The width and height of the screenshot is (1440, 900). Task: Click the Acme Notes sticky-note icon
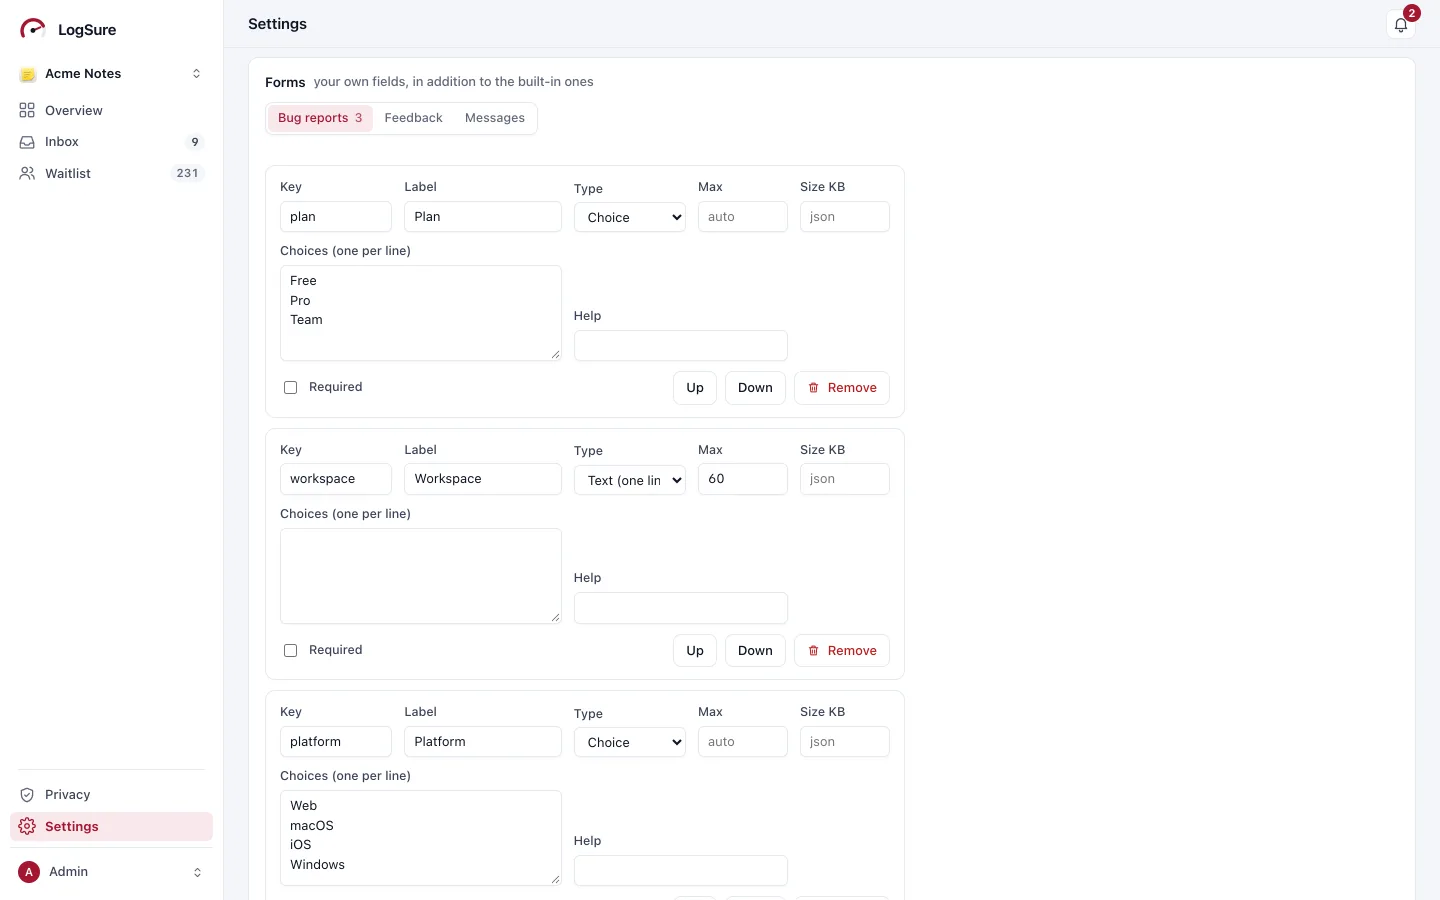click(28, 74)
